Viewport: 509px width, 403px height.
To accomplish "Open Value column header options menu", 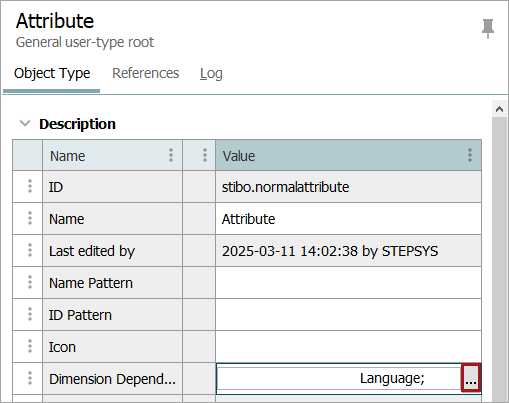I will click(470, 155).
